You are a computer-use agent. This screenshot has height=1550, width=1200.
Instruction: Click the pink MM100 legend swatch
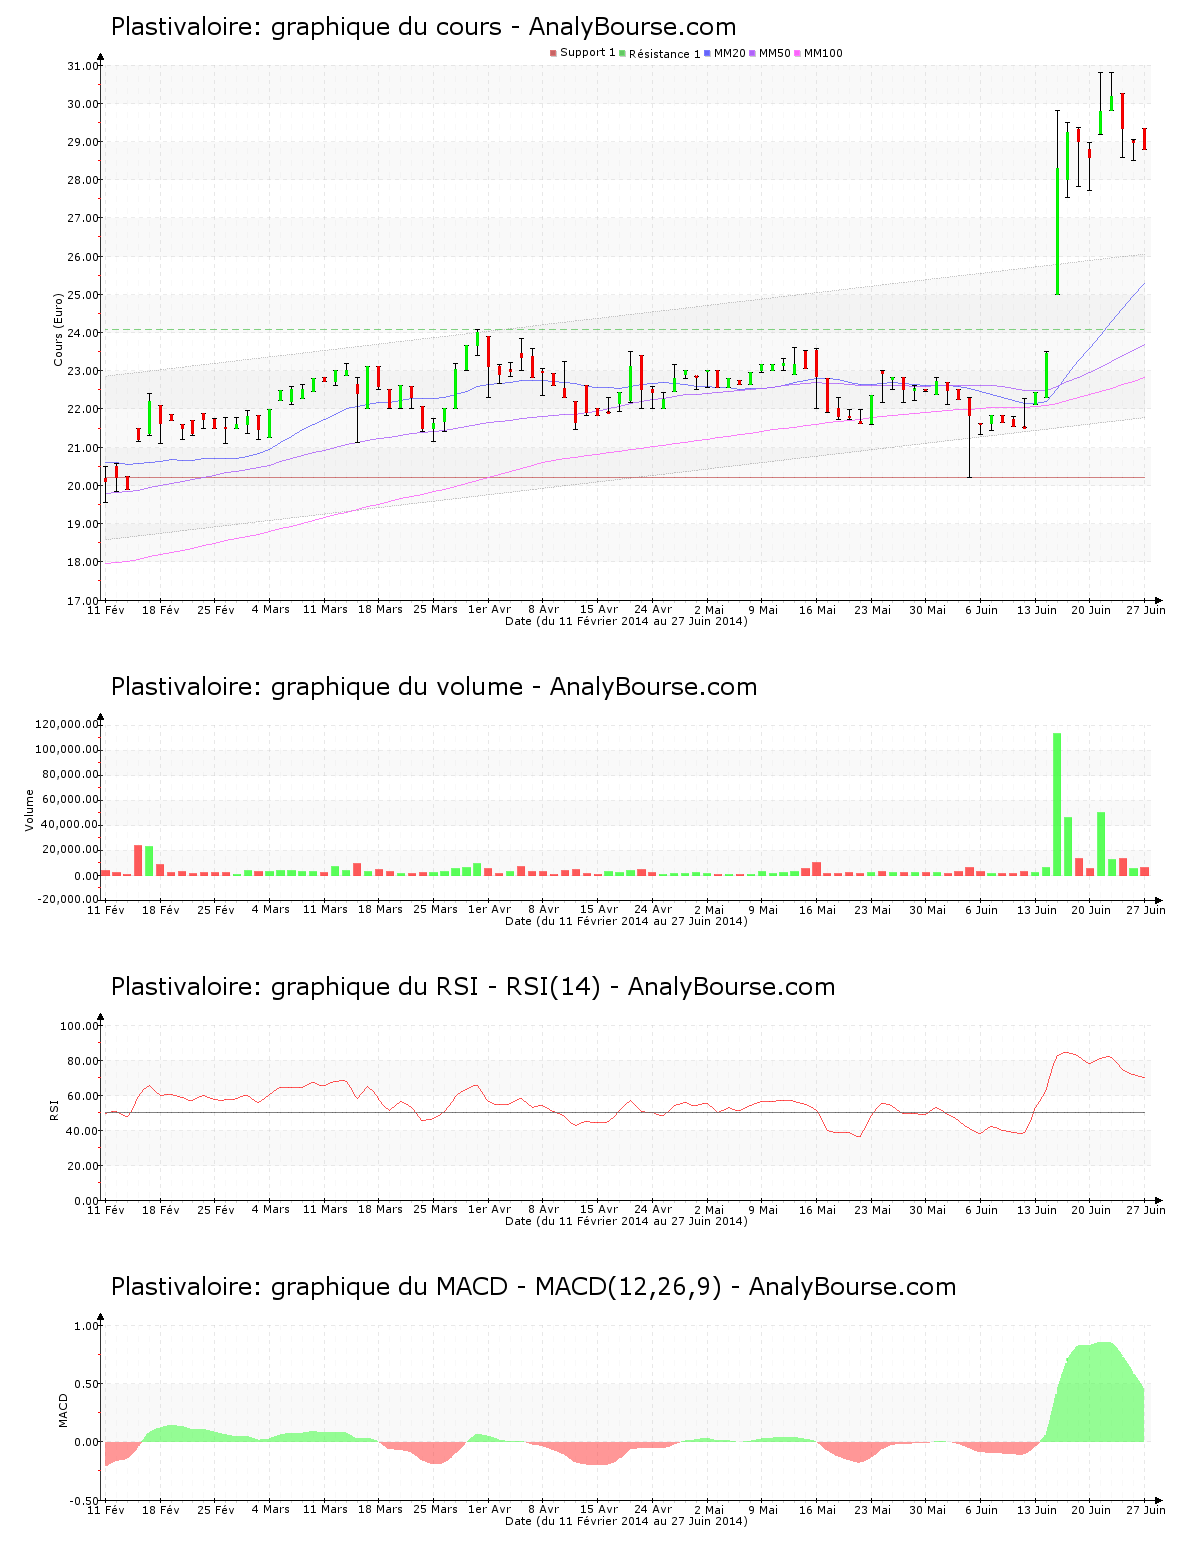point(797,53)
